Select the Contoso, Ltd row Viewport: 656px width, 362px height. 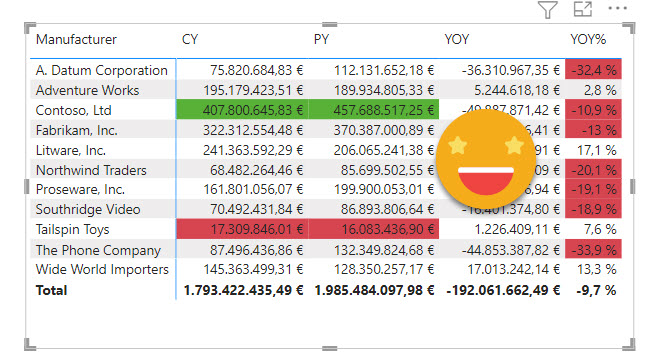pyautogui.click(x=326, y=110)
